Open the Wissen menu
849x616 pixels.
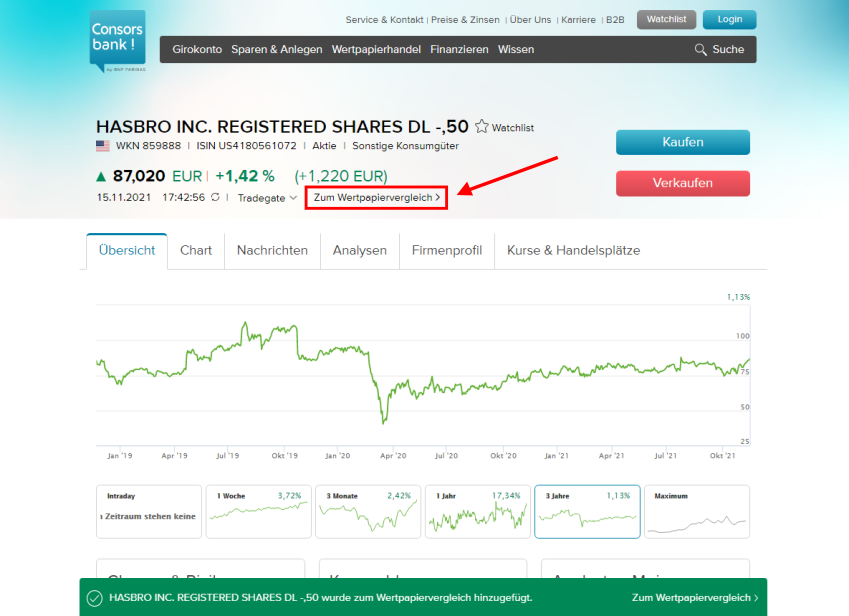point(516,49)
